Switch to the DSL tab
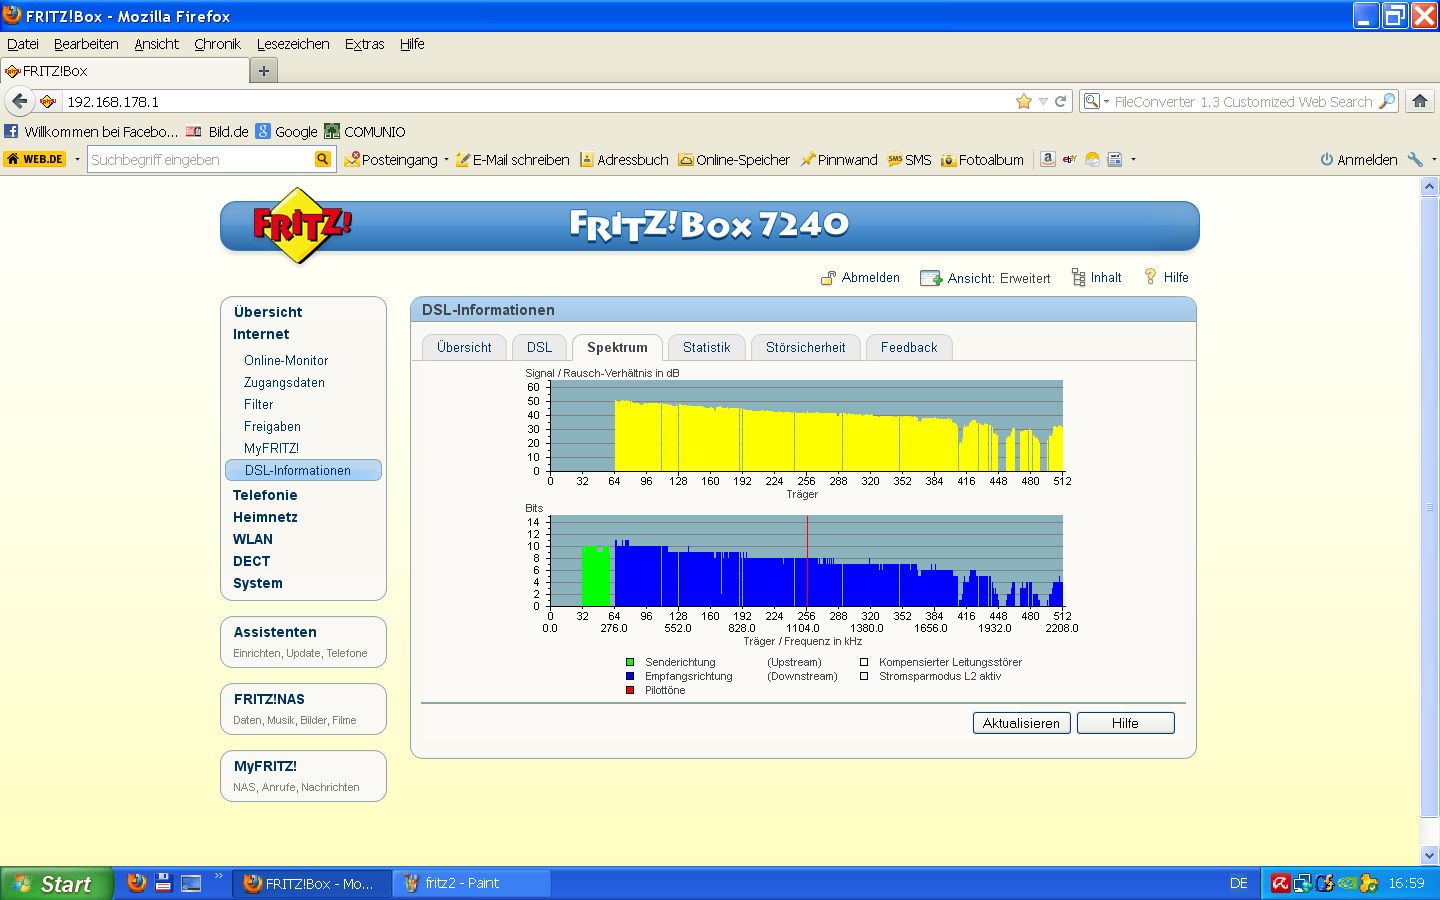The image size is (1440, 900). click(539, 347)
